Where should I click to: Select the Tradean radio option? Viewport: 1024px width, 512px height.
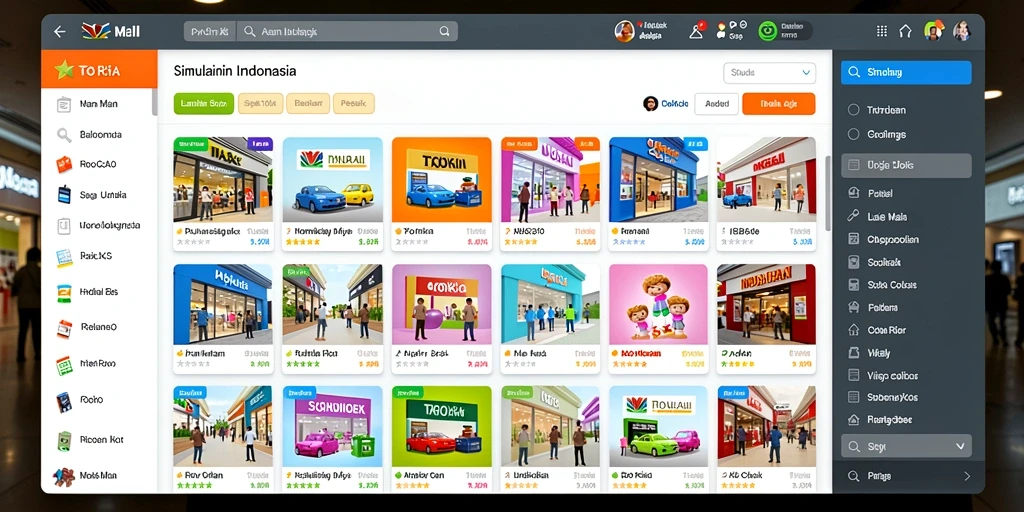[x=853, y=110]
